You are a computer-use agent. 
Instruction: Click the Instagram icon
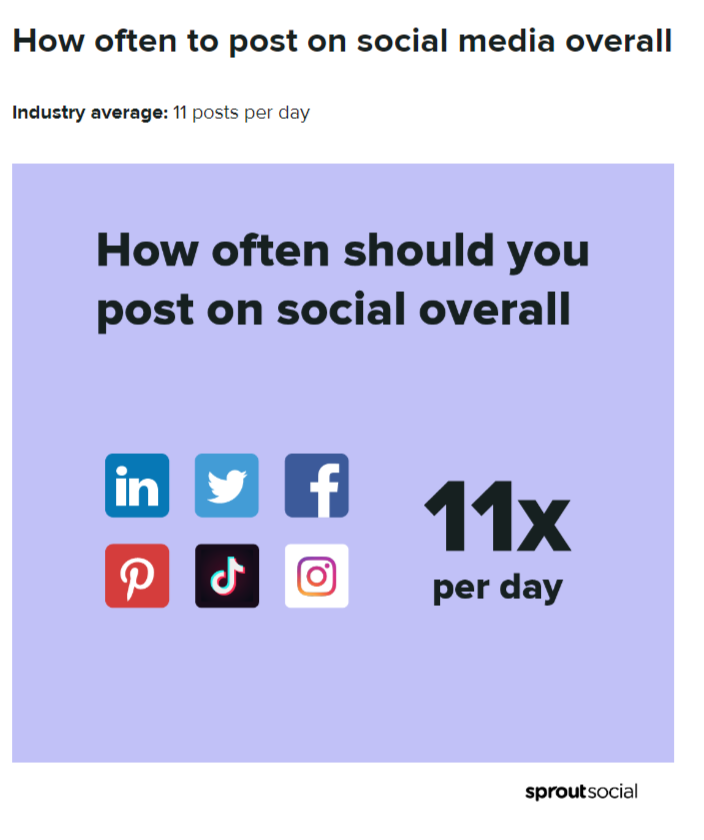pos(317,576)
